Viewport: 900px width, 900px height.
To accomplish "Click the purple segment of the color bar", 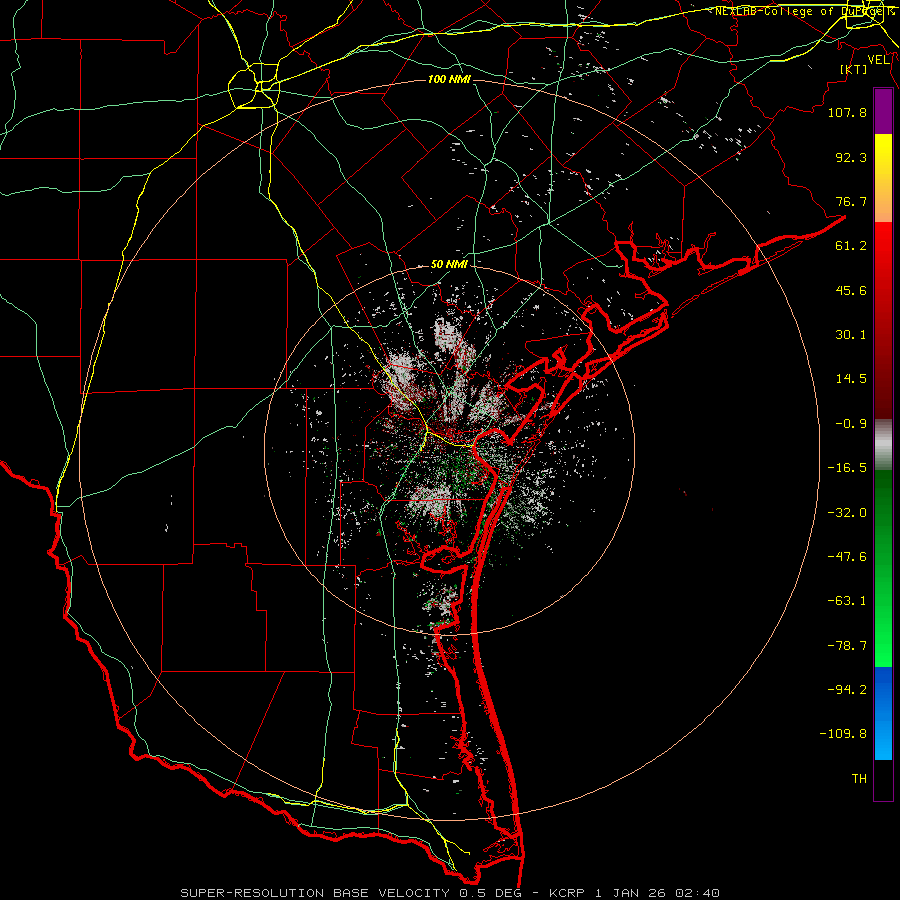I will click(883, 111).
